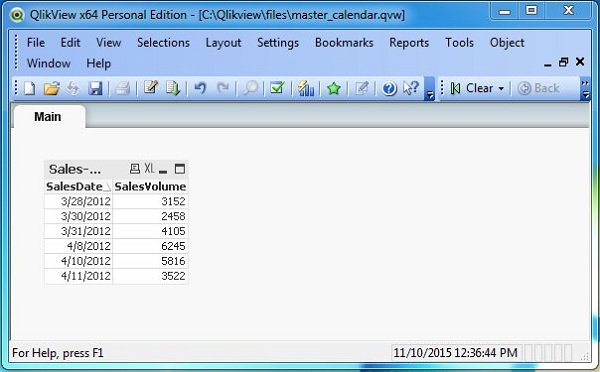Open the Tools menu
Screen dimensions: 600x372
click(x=459, y=42)
